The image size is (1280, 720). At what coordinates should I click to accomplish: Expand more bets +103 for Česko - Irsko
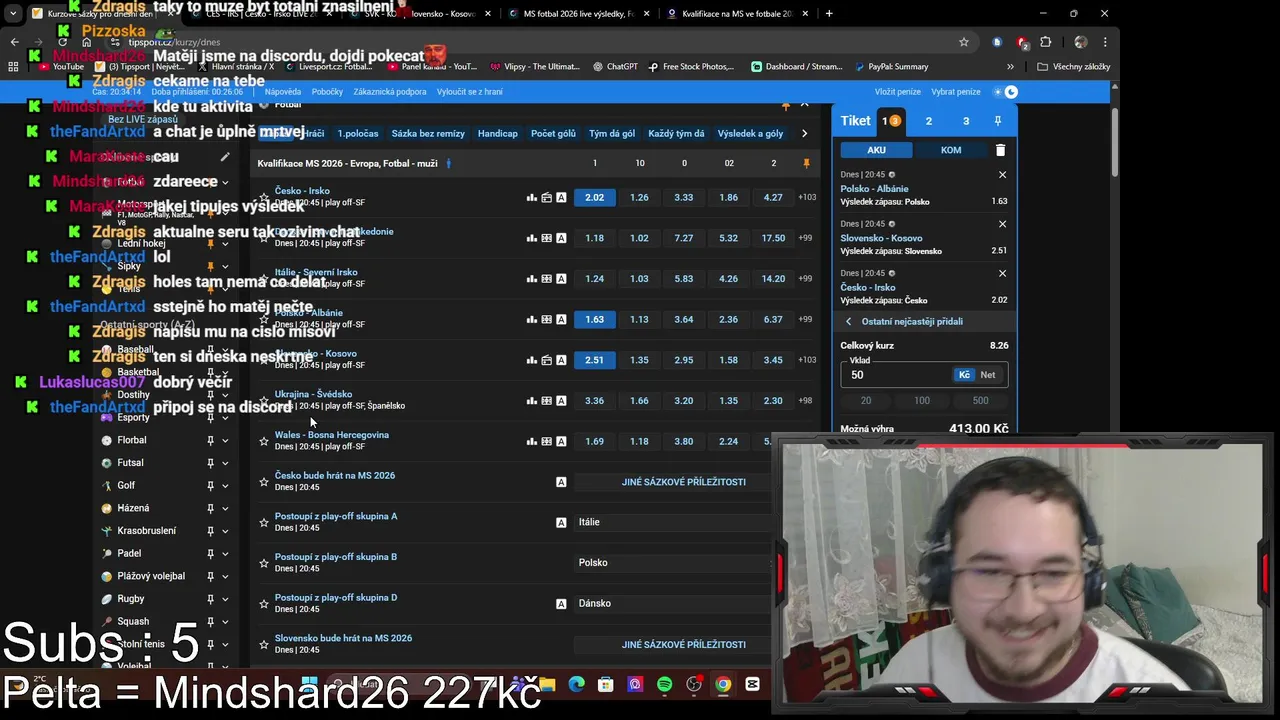coord(807,198)
